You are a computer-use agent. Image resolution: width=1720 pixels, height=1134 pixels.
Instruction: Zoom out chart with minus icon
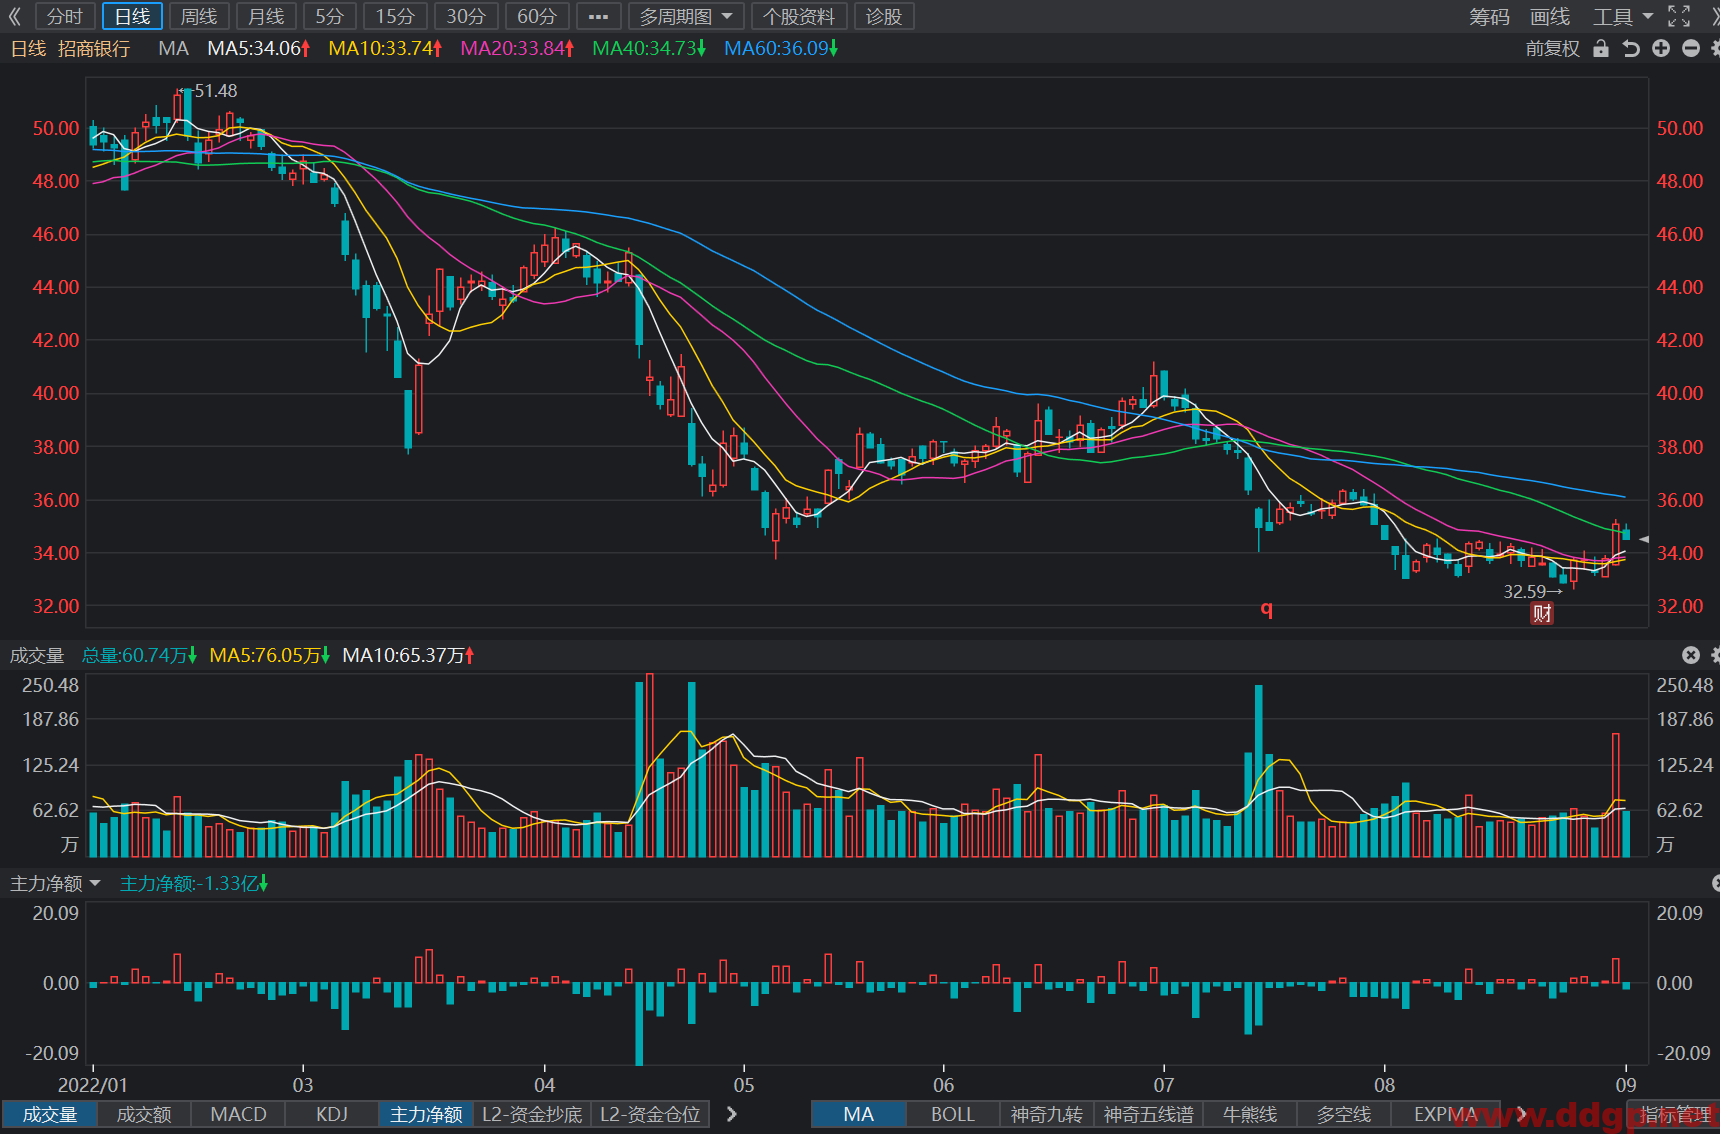pyautogui.click(x=1691, y=48)
